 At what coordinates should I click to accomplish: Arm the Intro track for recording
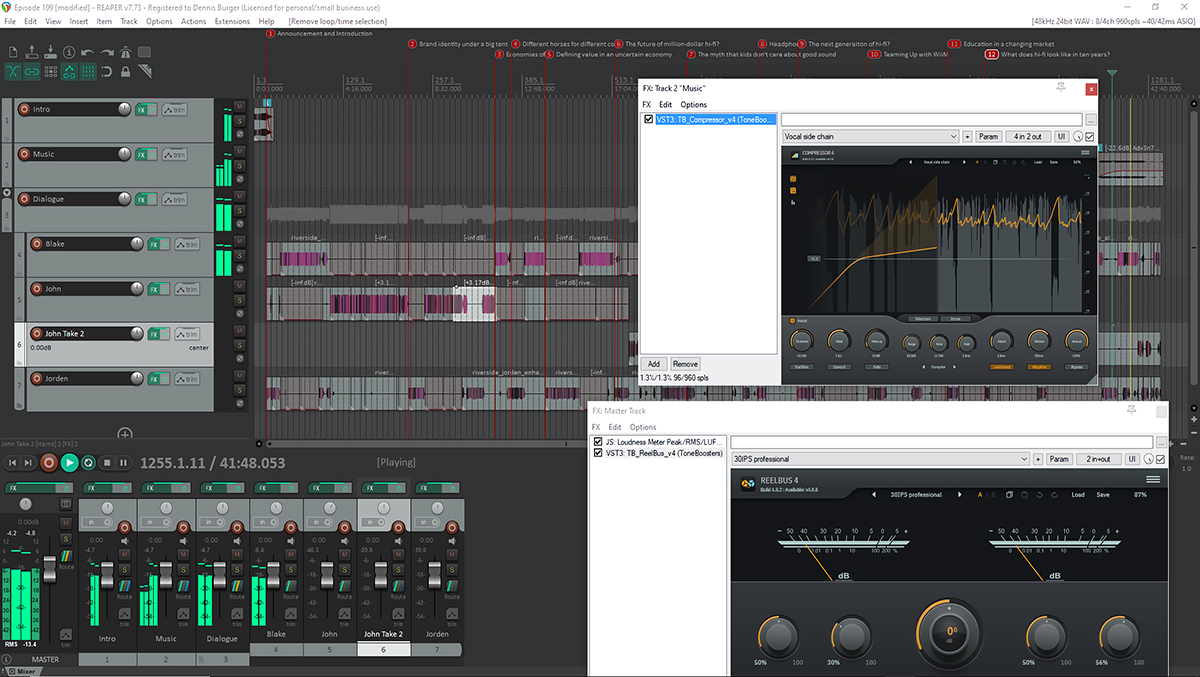[23, 109]
